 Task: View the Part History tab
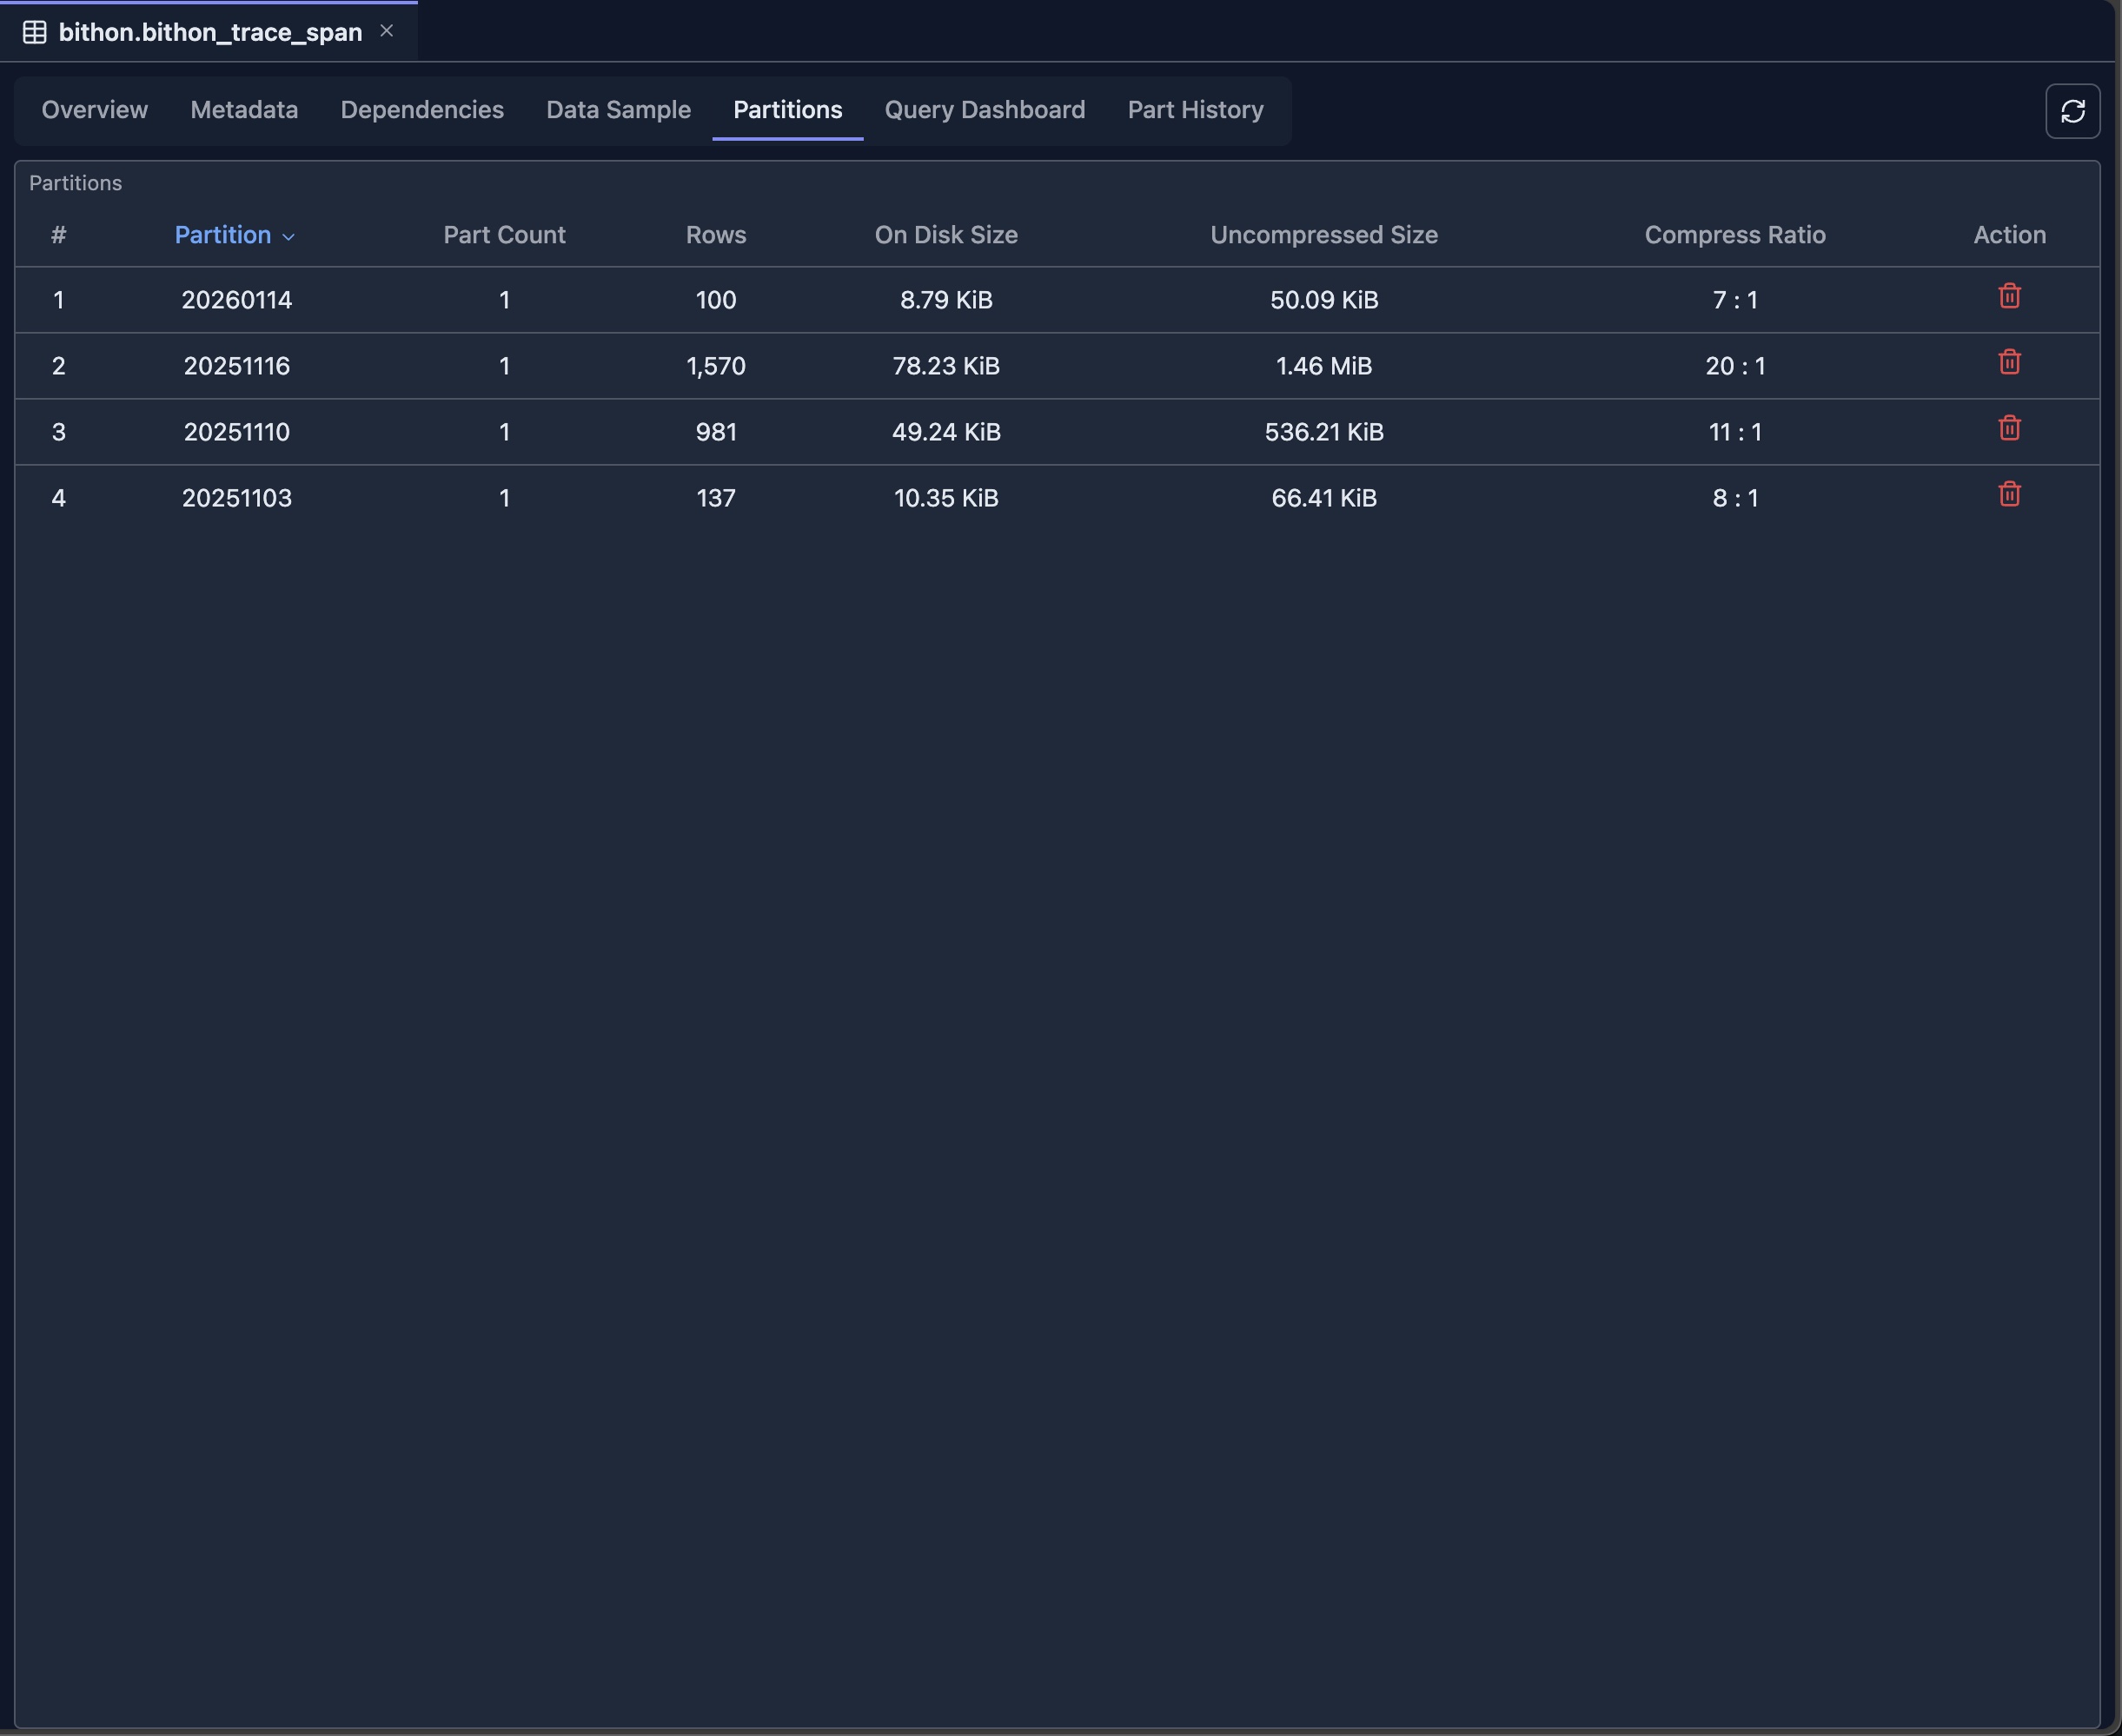(1194, 110)
